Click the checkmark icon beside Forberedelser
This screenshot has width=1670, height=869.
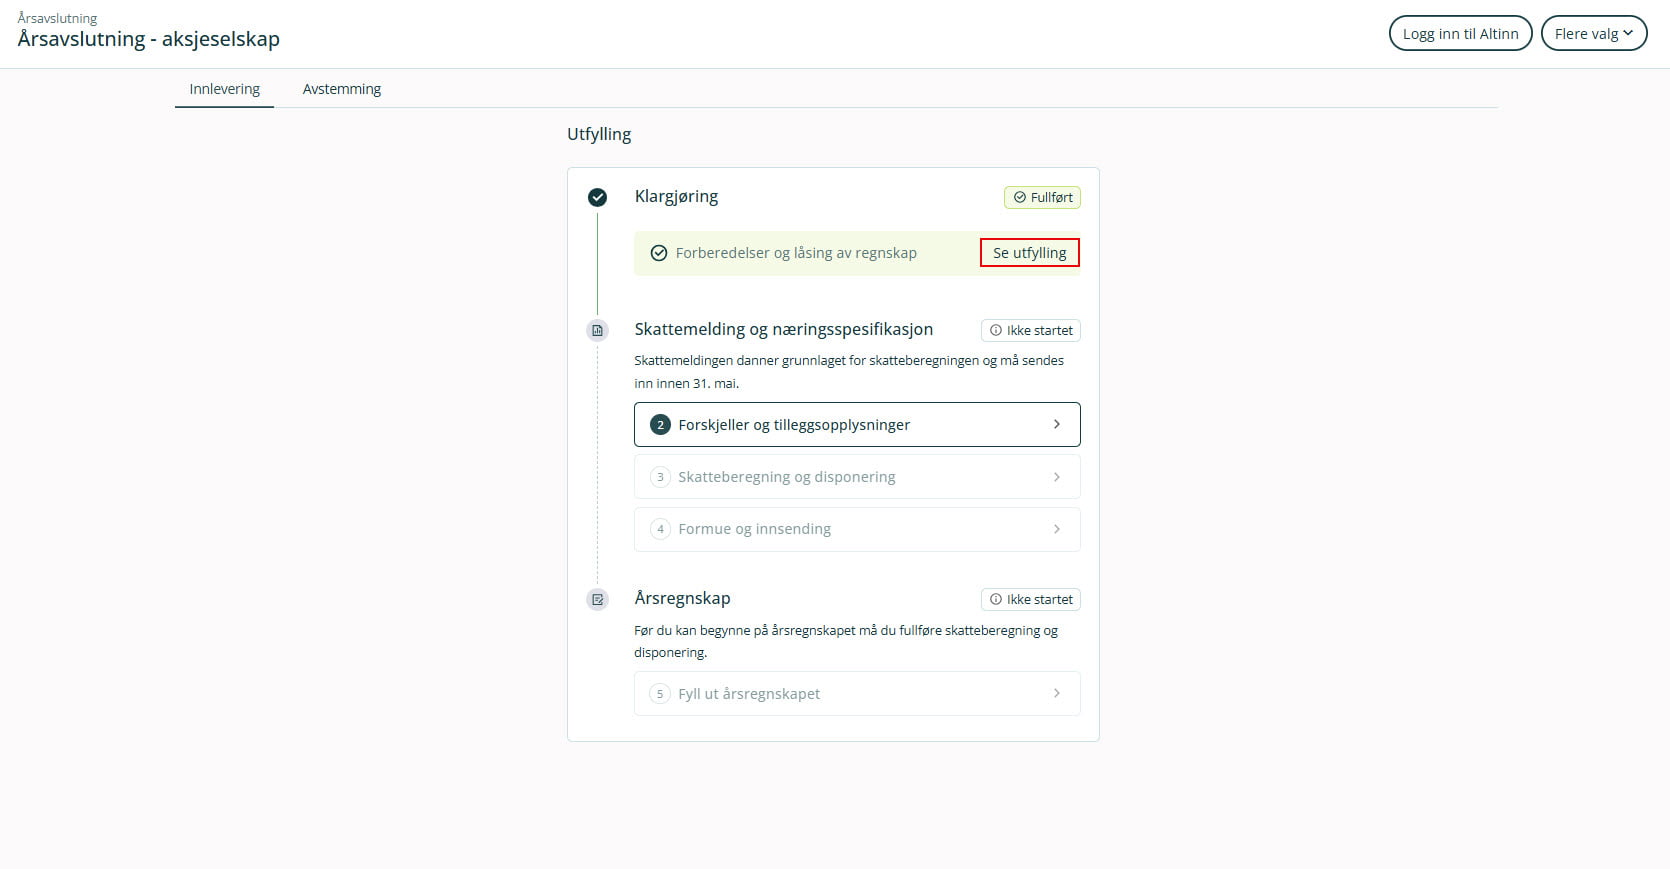[659, 253]
